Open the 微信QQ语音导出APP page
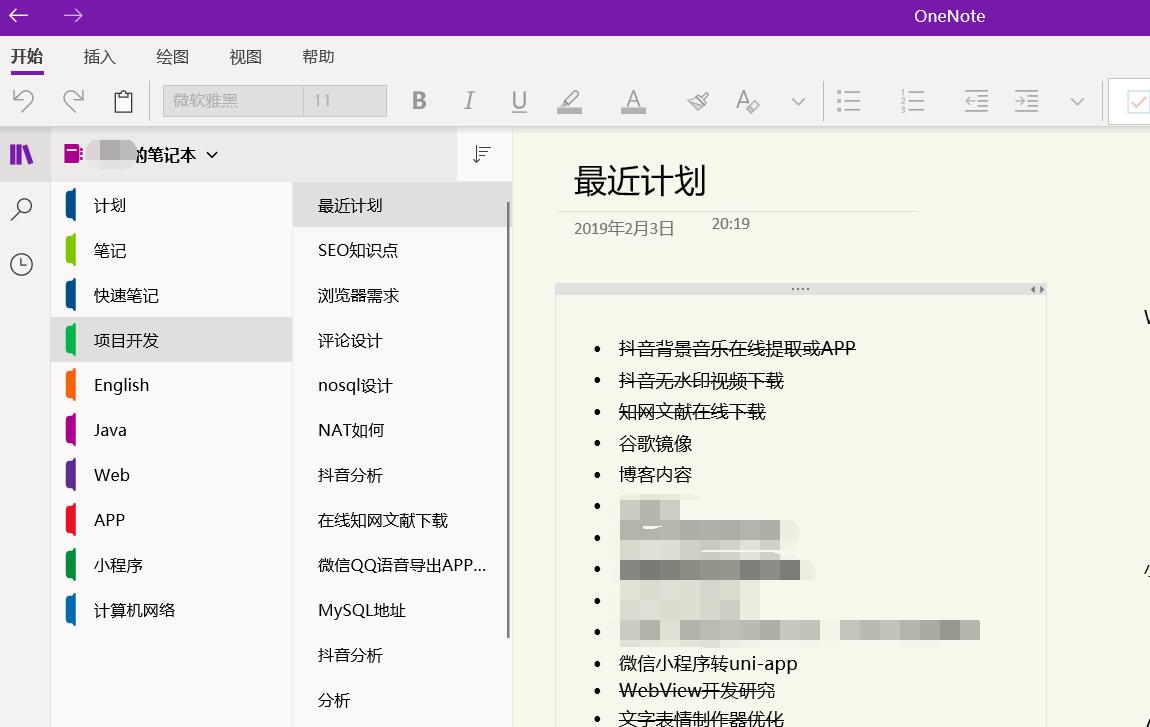Viewport: 1150px width, 727px height. (x=400, y=565)
